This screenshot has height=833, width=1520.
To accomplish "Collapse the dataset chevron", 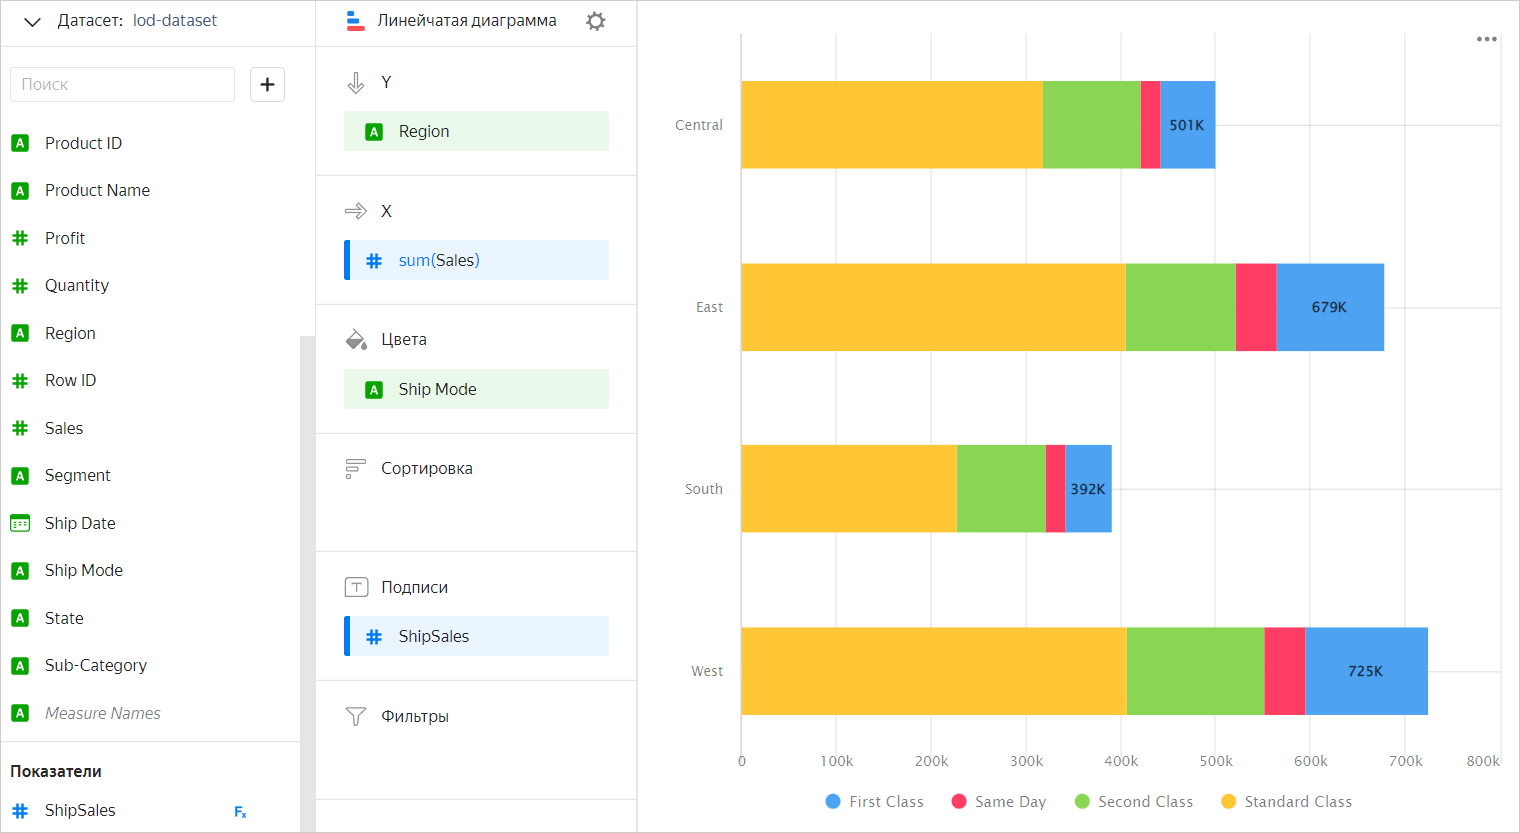I will [x=32, y=21].
